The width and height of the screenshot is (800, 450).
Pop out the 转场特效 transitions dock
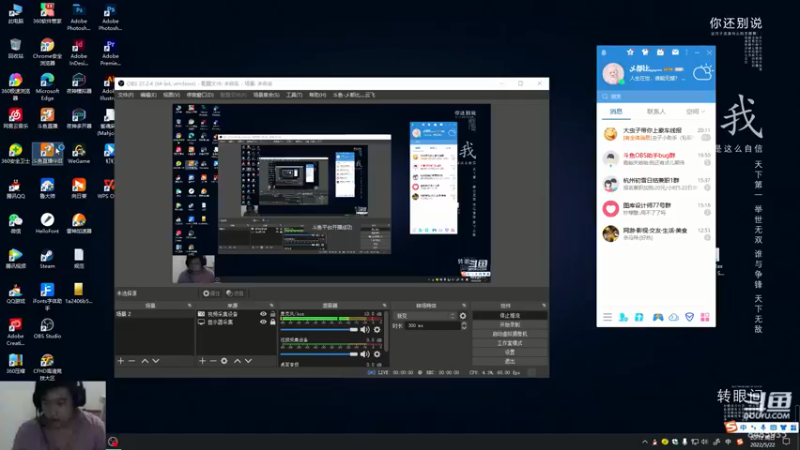coord(464,306)
